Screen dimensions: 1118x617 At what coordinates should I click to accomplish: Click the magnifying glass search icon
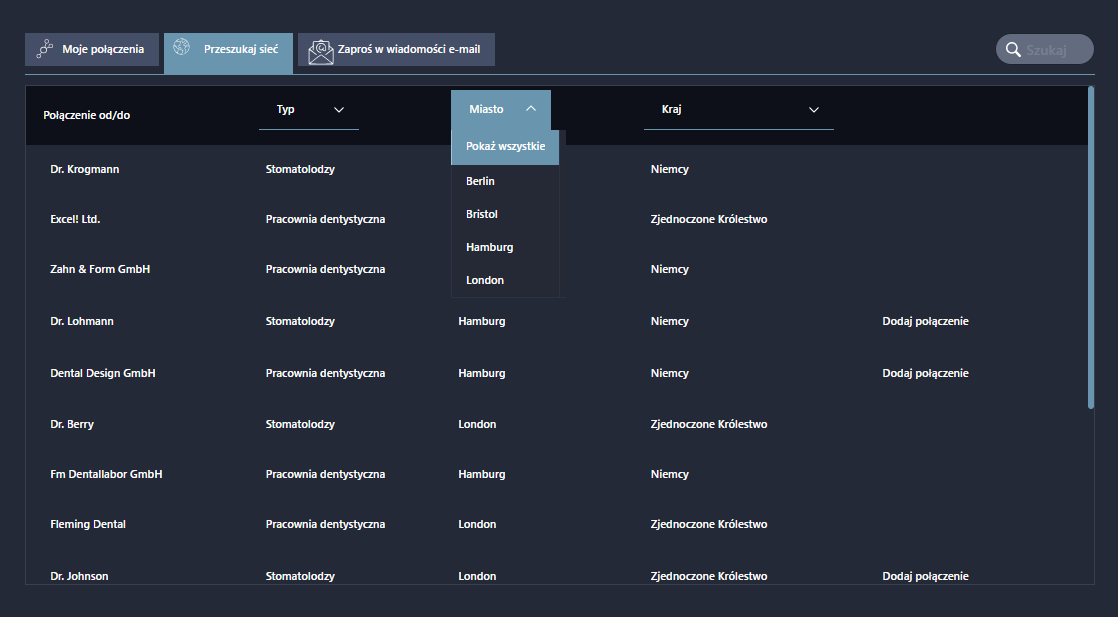pos(1013,49)
